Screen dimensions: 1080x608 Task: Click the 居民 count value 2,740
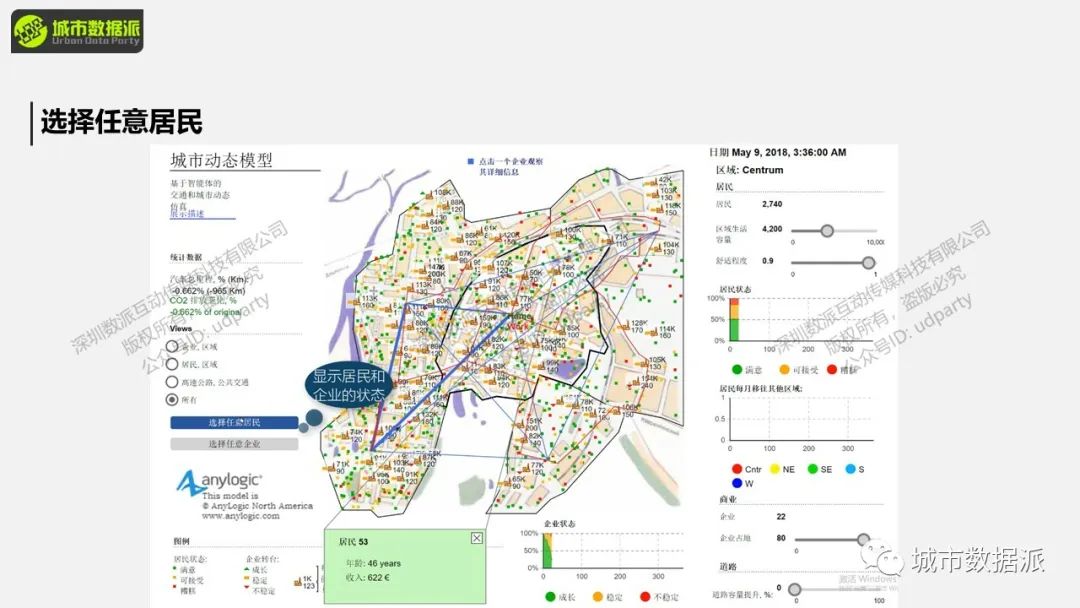(x=772, y=205)
